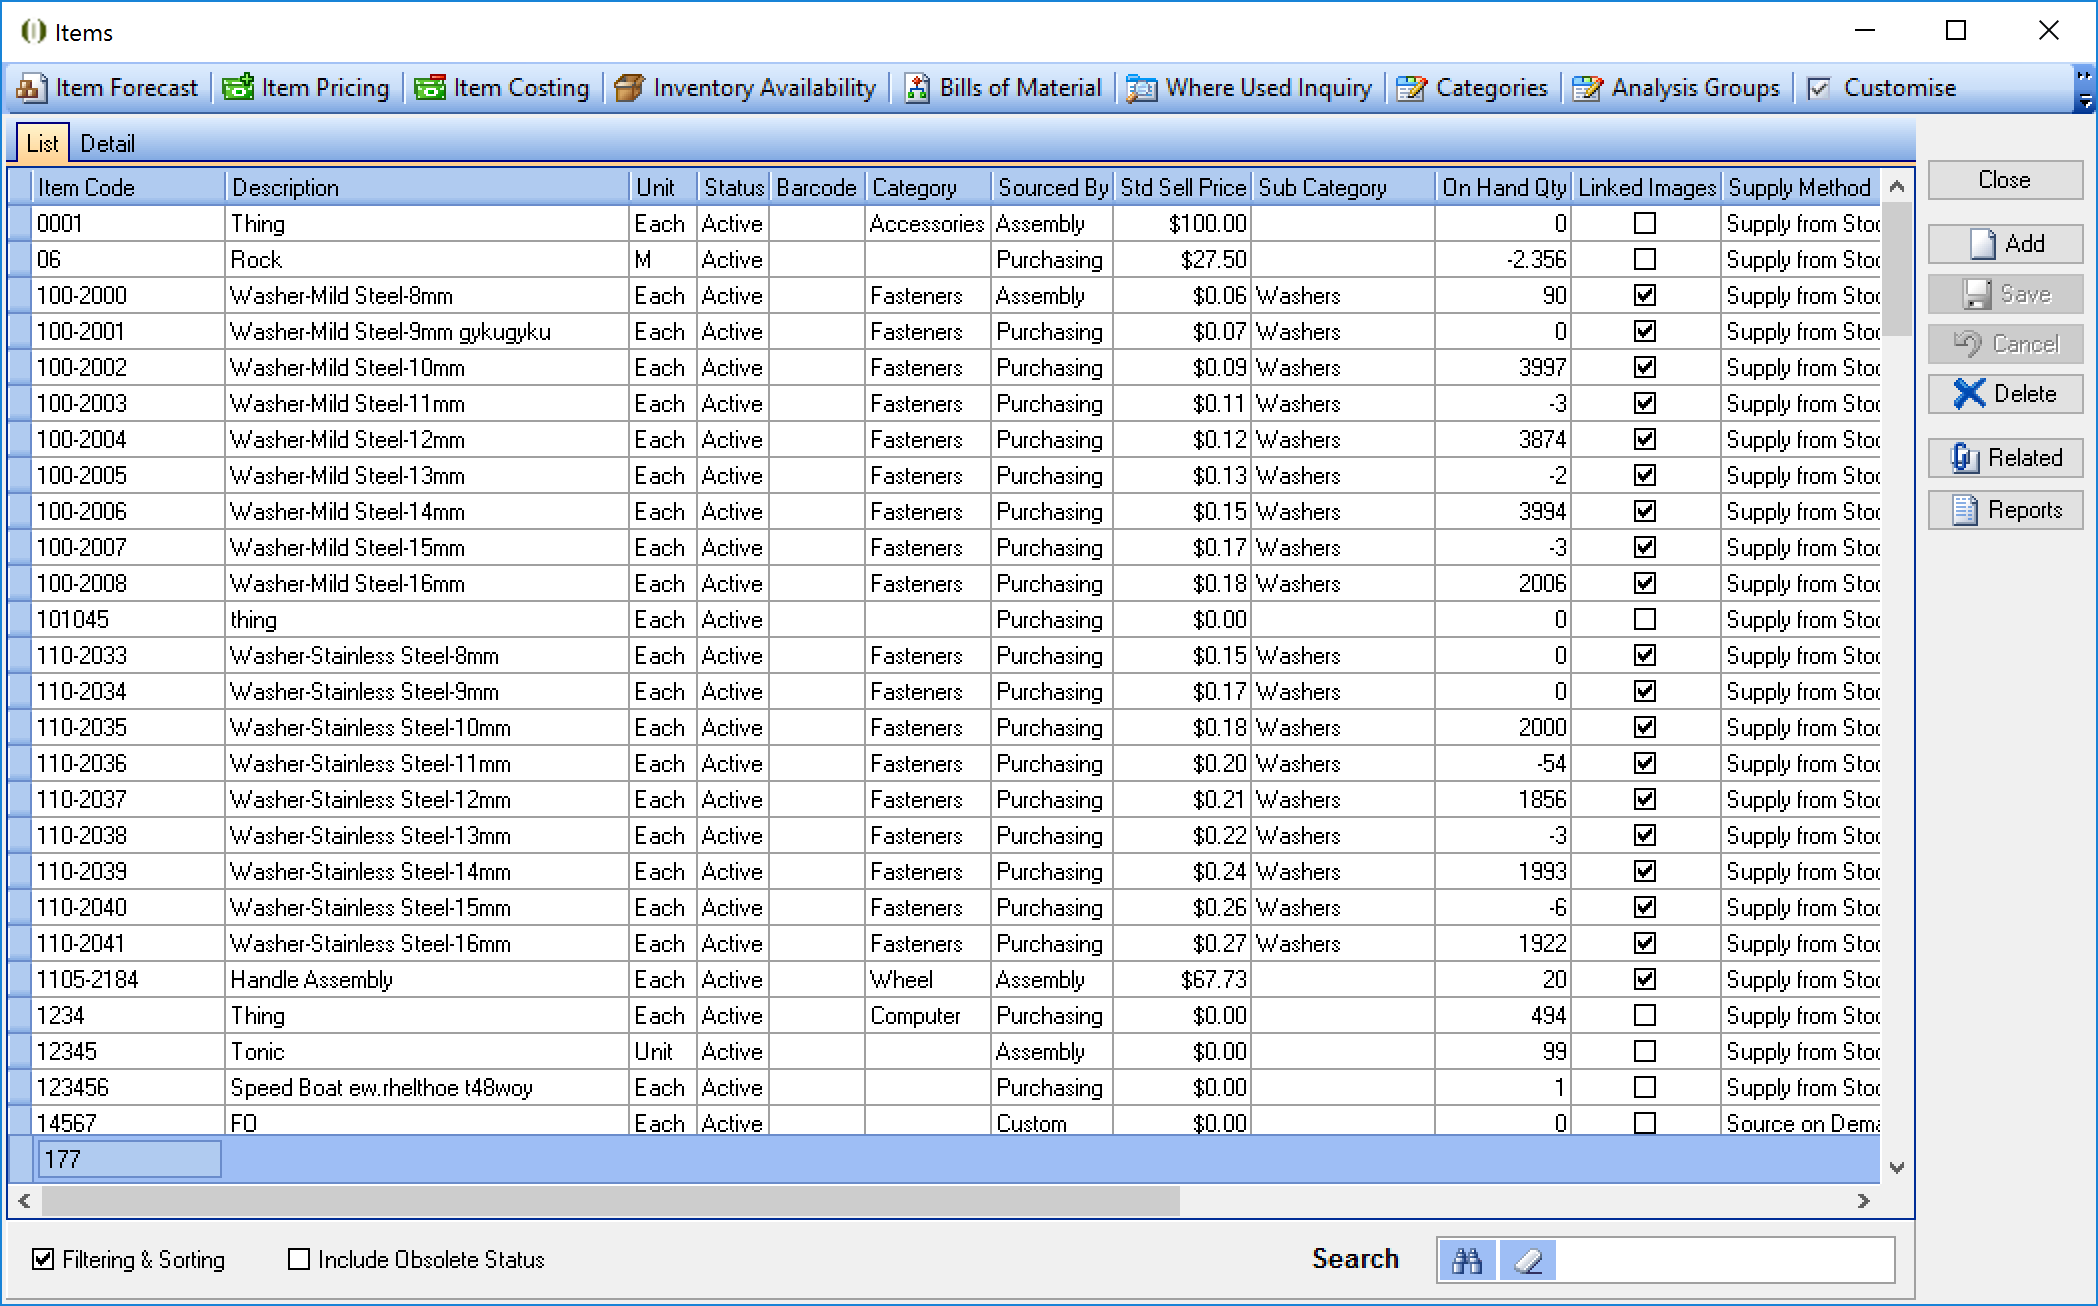
Task: Click the horizontal scrollbar thumb
Action: pos(610,1201)
